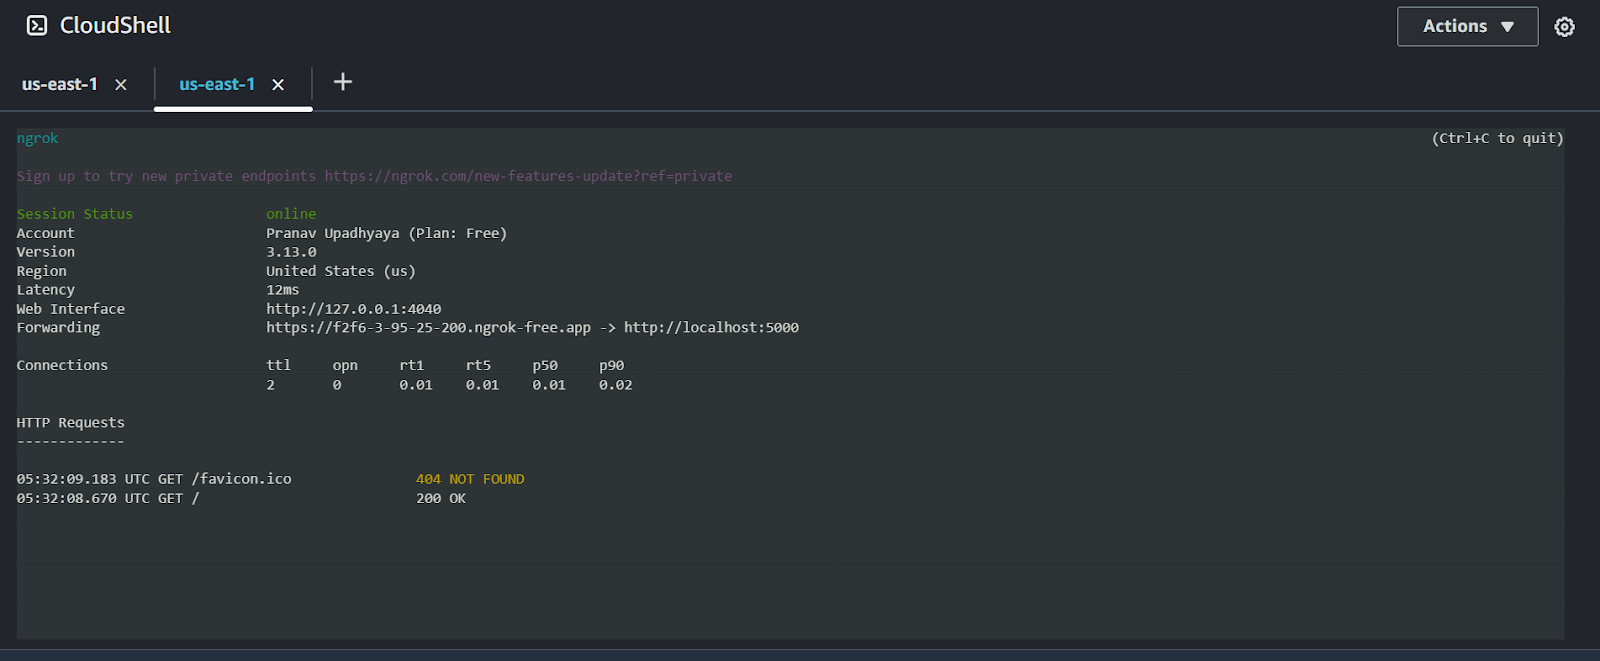This screenshot has height=661, width=1600.
Task: Select the highlighted second us-east-1 tab
Action: pos(217,85)
